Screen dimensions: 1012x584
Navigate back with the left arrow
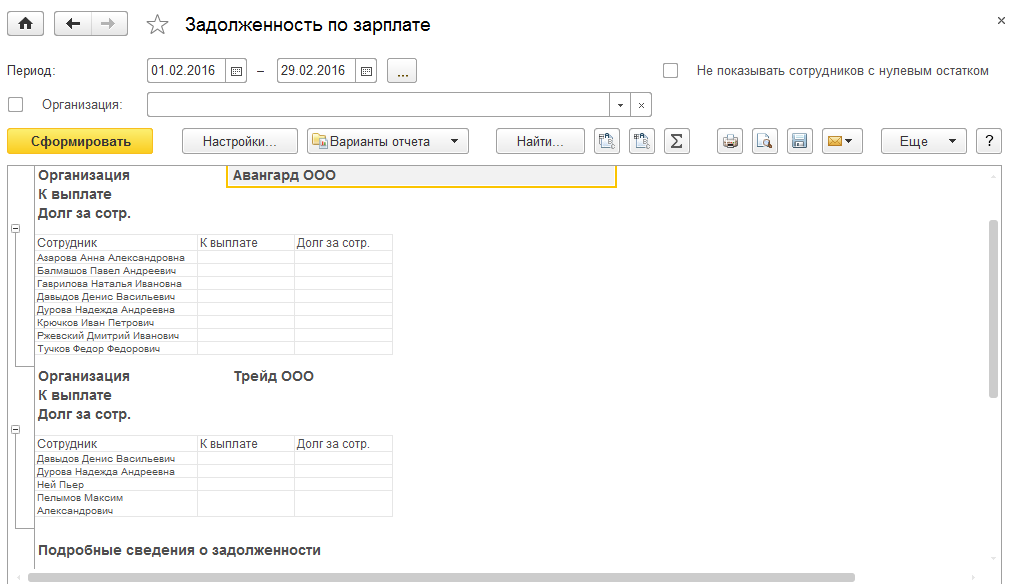click(73, 24)
